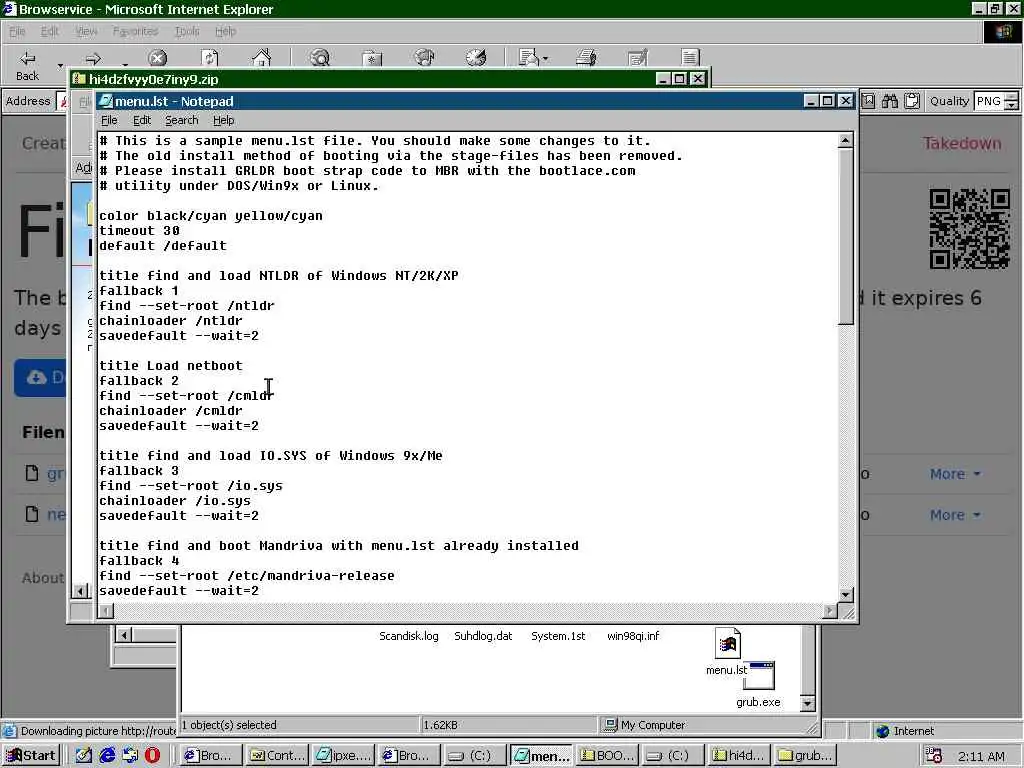
Task: Select the Scandisk.log file
Action: [x=409, y=635]
